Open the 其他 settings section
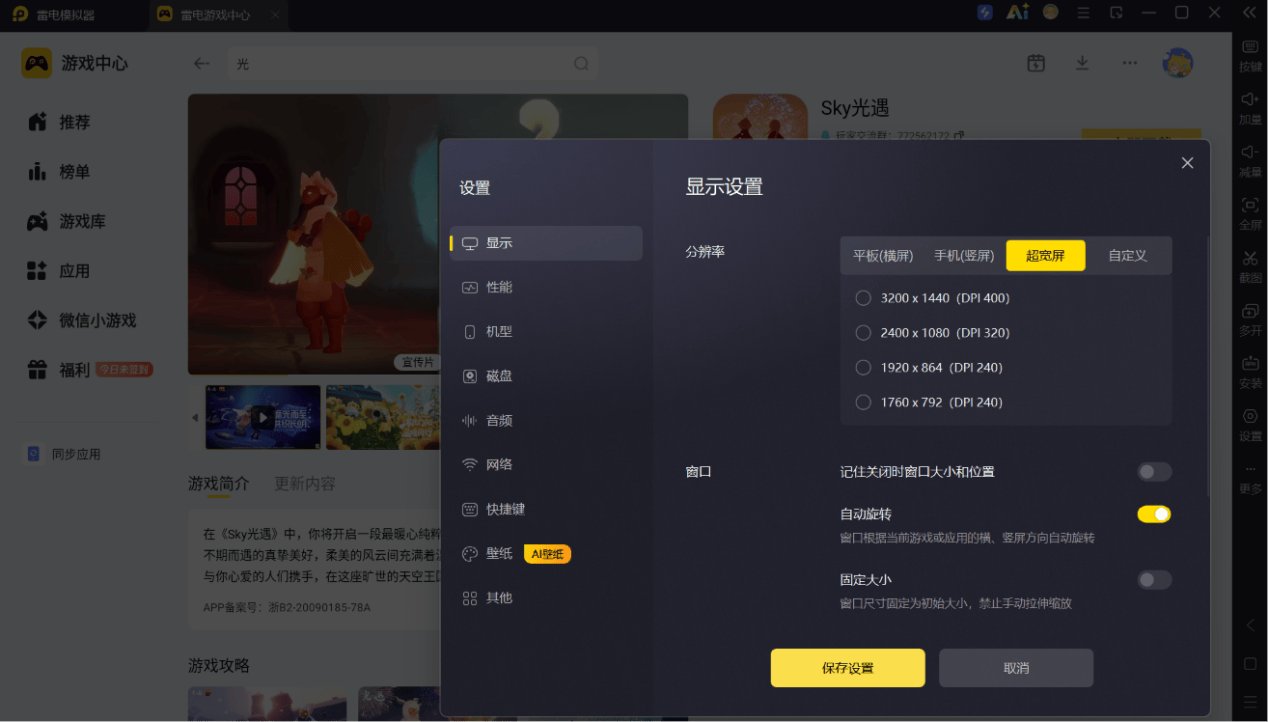Screen dimensions: 1268x722 tap(546, 597)
